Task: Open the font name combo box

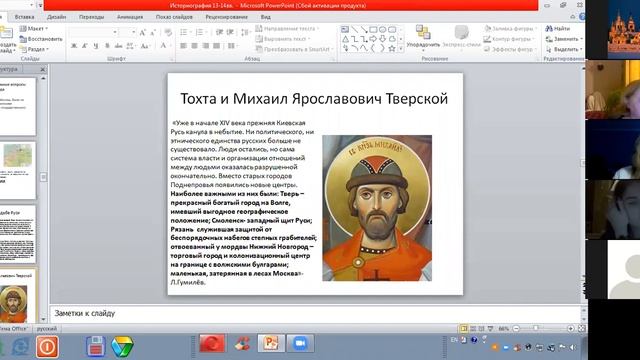Action: click(93, 32)
